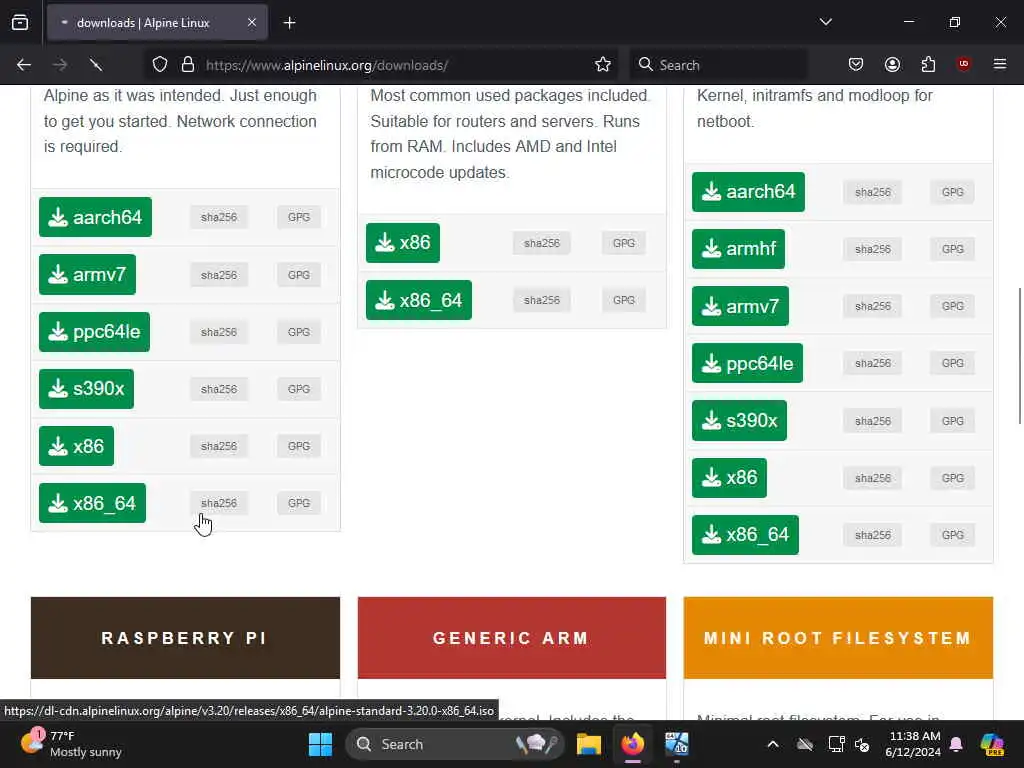Open weather widget showing 77°F
The height and width of the screenshot is (768, 1024).
[72, 744]
